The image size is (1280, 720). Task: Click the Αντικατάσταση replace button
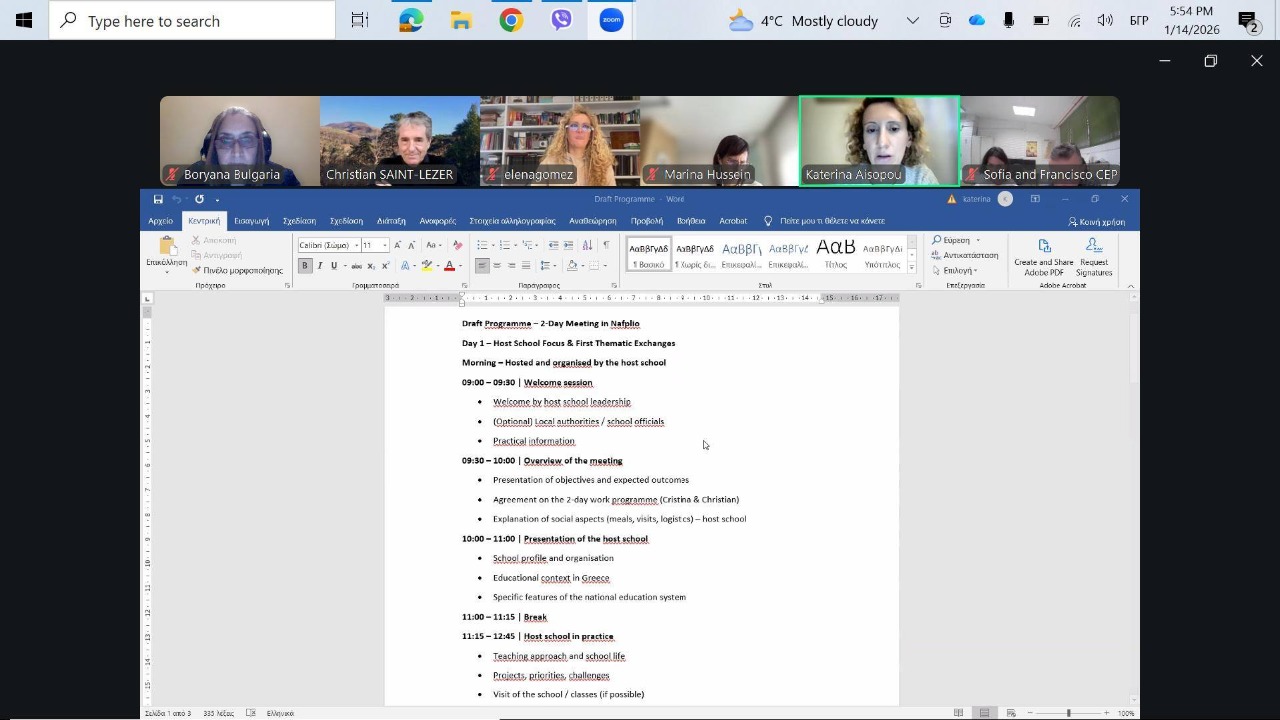click(x=964, y=255)
